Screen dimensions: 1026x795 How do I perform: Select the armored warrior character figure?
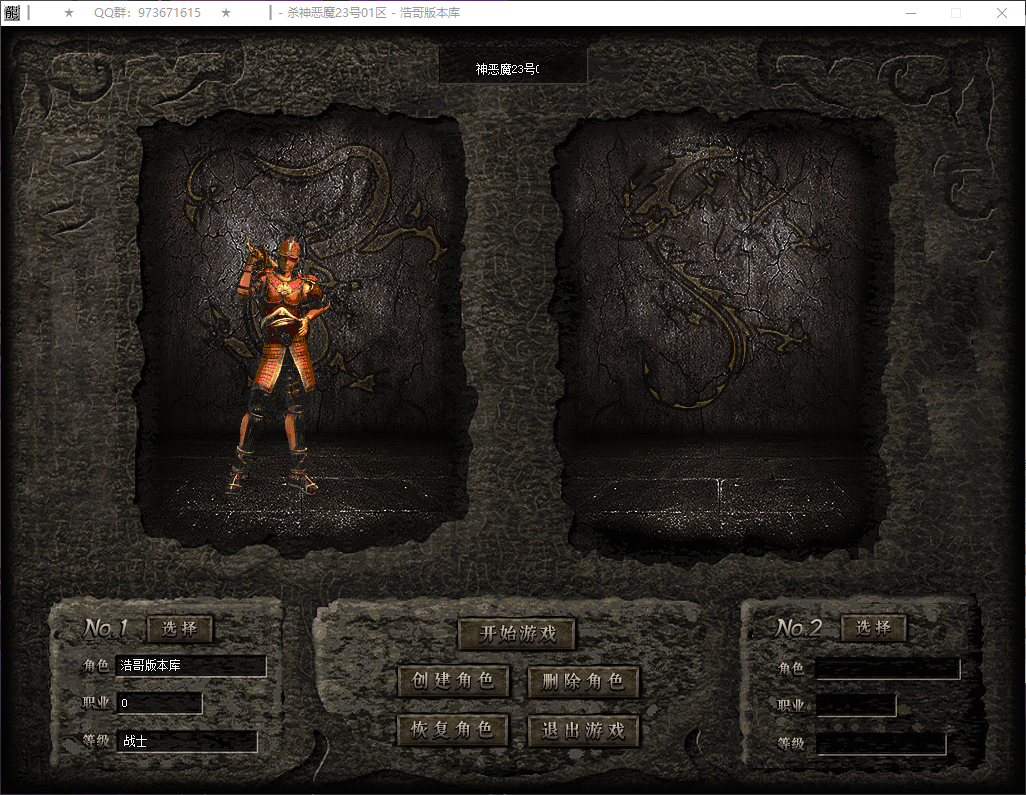(x=281, y=365)
